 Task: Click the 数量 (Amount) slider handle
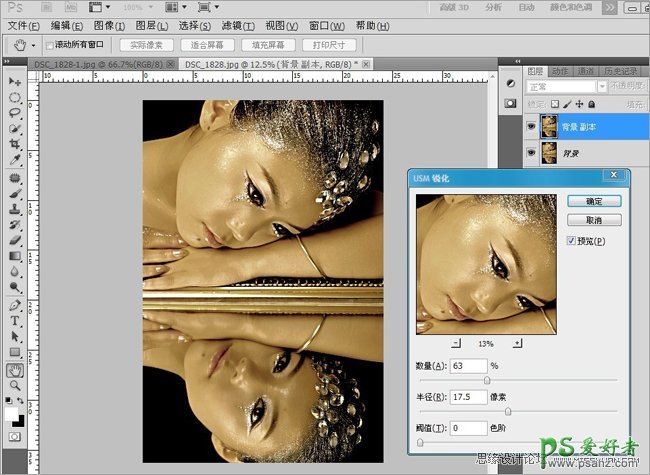coord(487,380)
